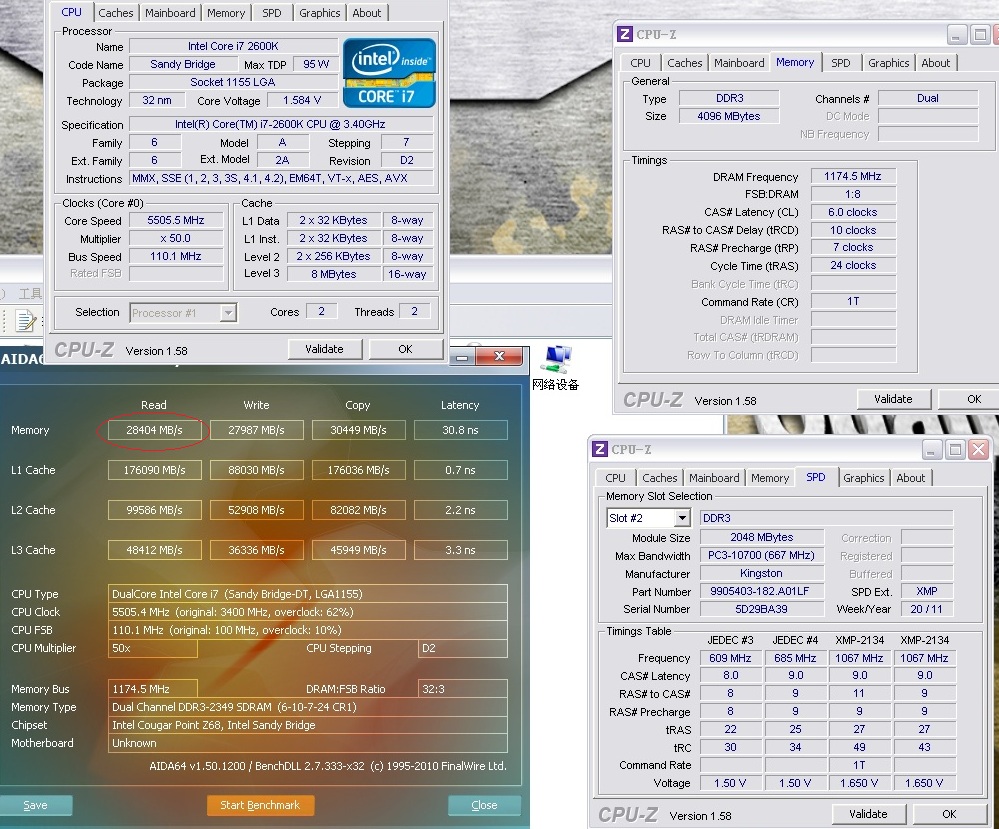999x829 pixels.
Task: Go to About tab in CPU-Z Memory window
Action: [936, 63]
